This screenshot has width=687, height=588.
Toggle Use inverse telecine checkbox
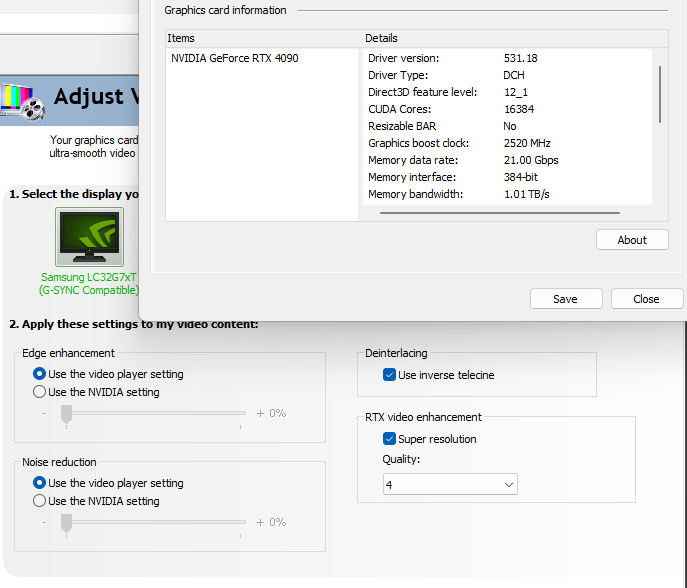click(x=389, y=375)
